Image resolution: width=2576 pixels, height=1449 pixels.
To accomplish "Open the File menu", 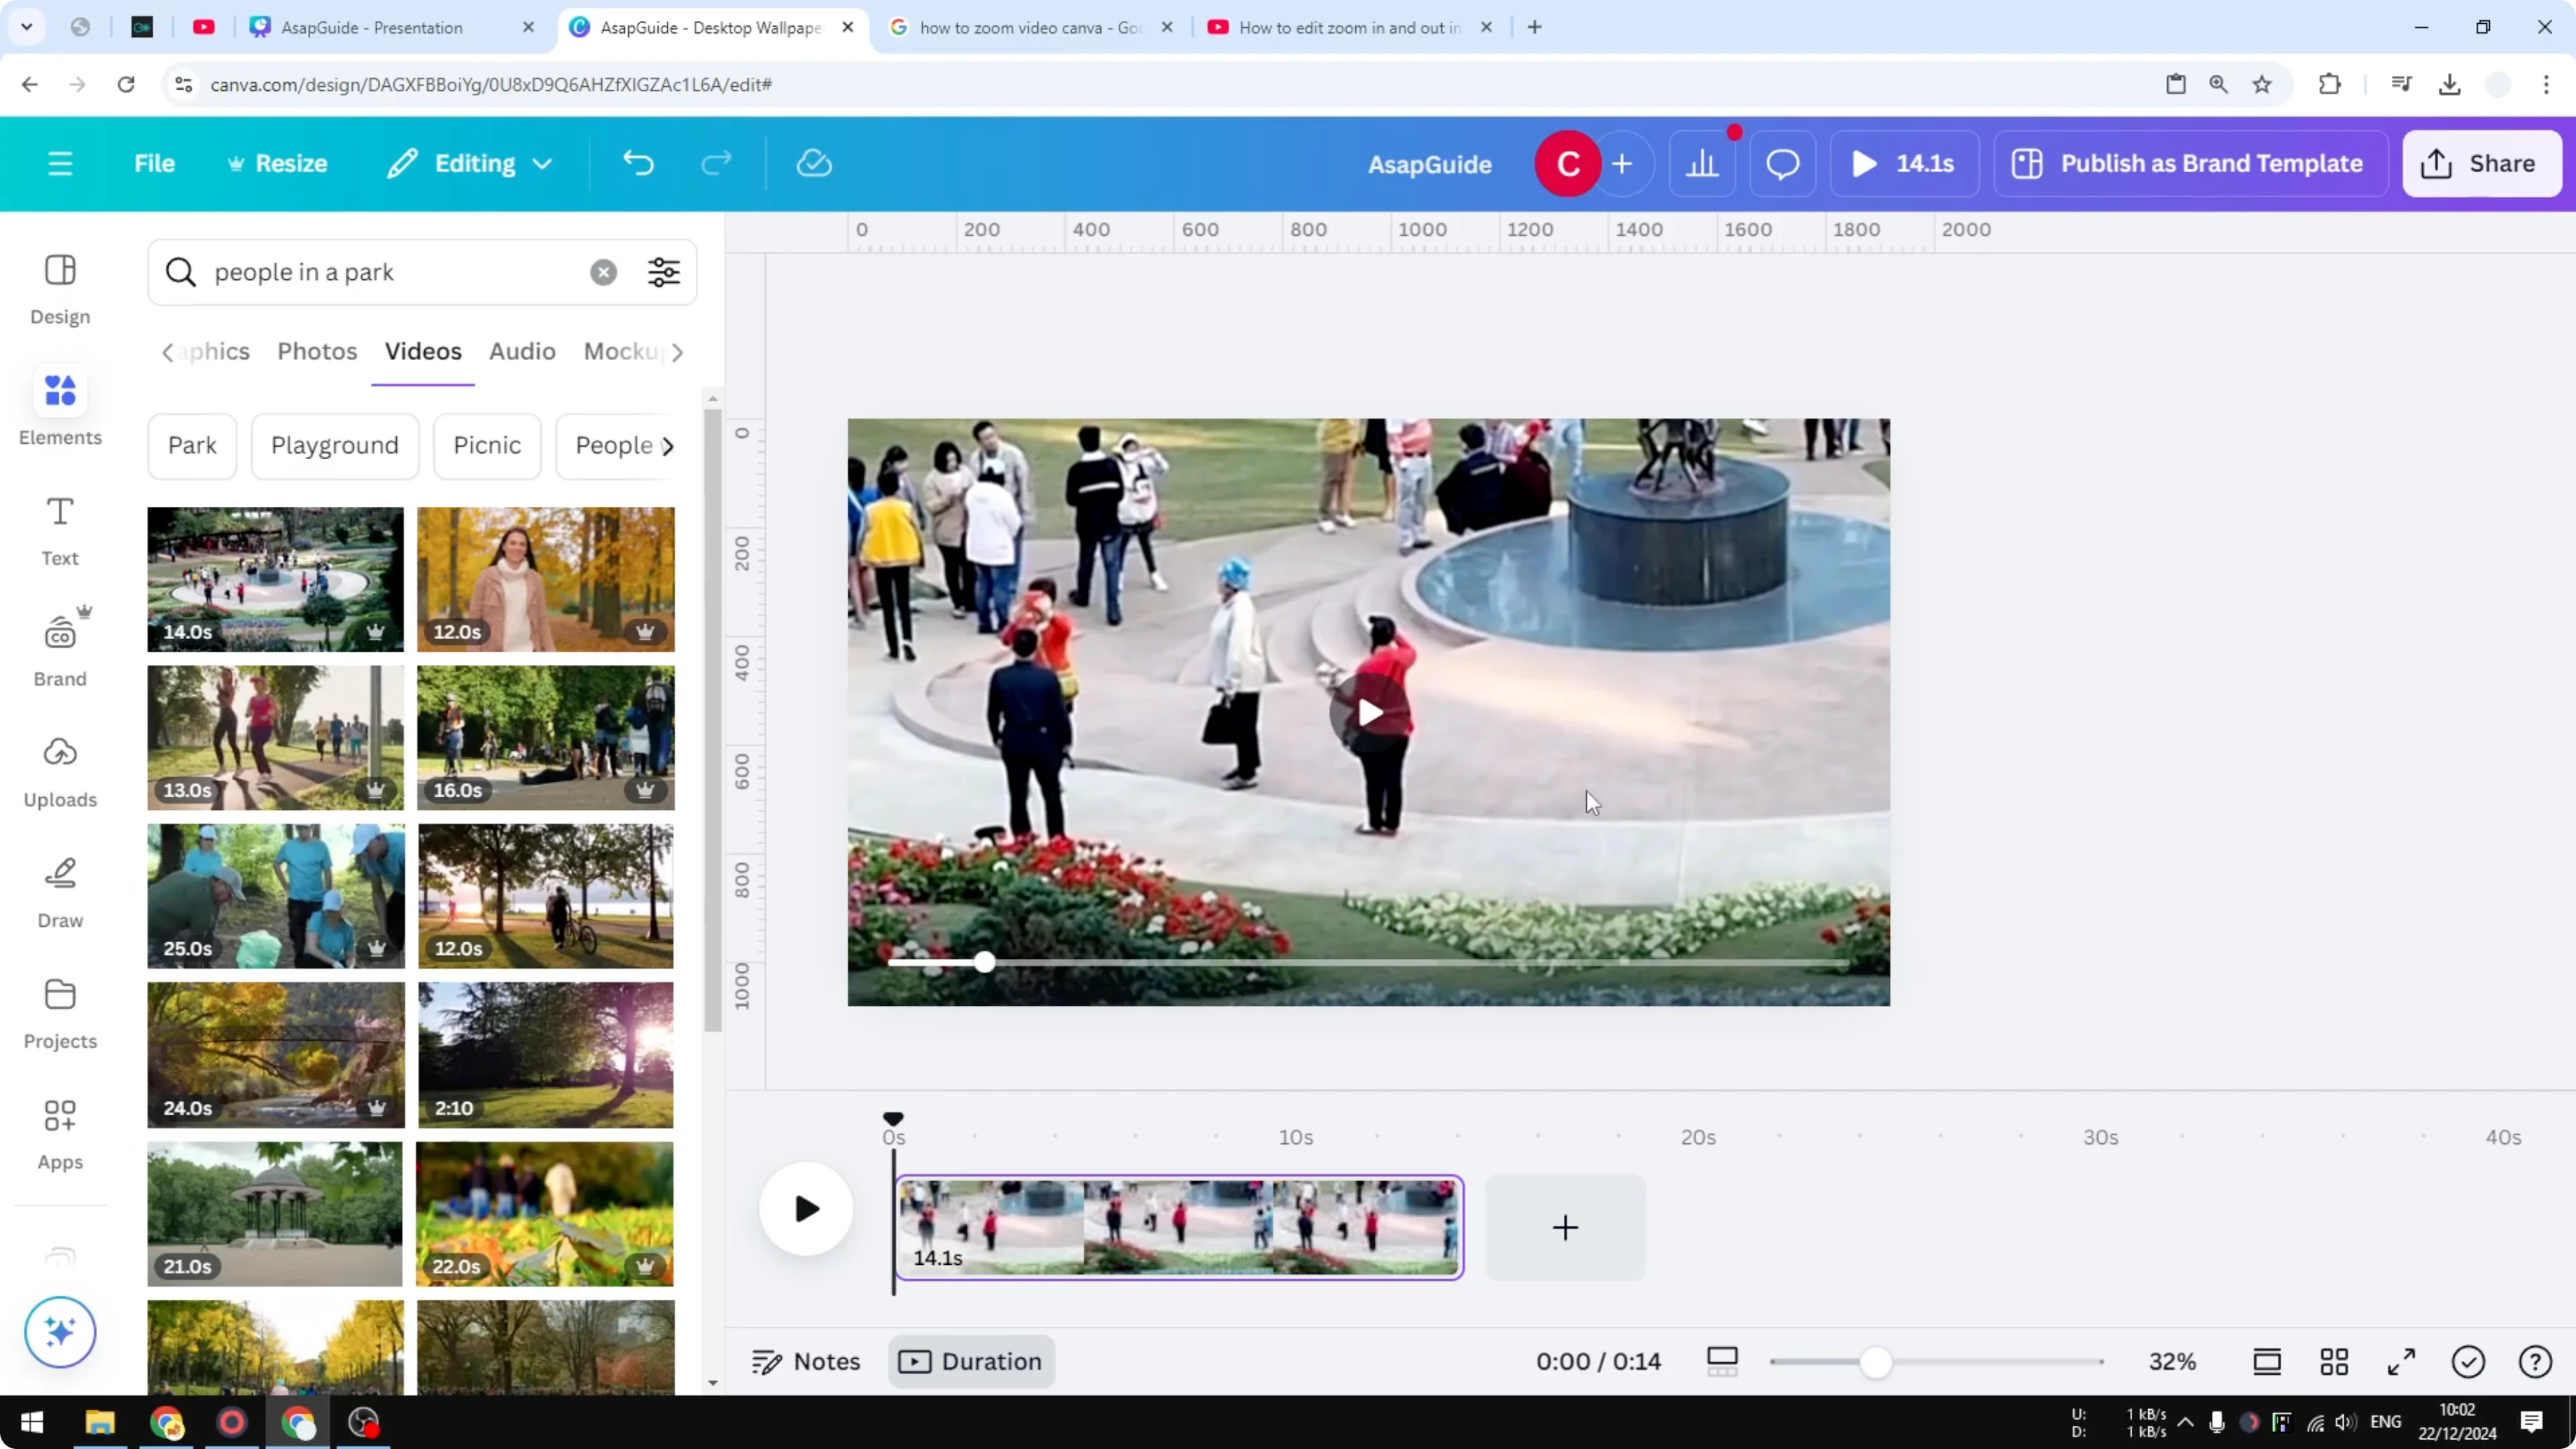I will (x=155, y=163).
